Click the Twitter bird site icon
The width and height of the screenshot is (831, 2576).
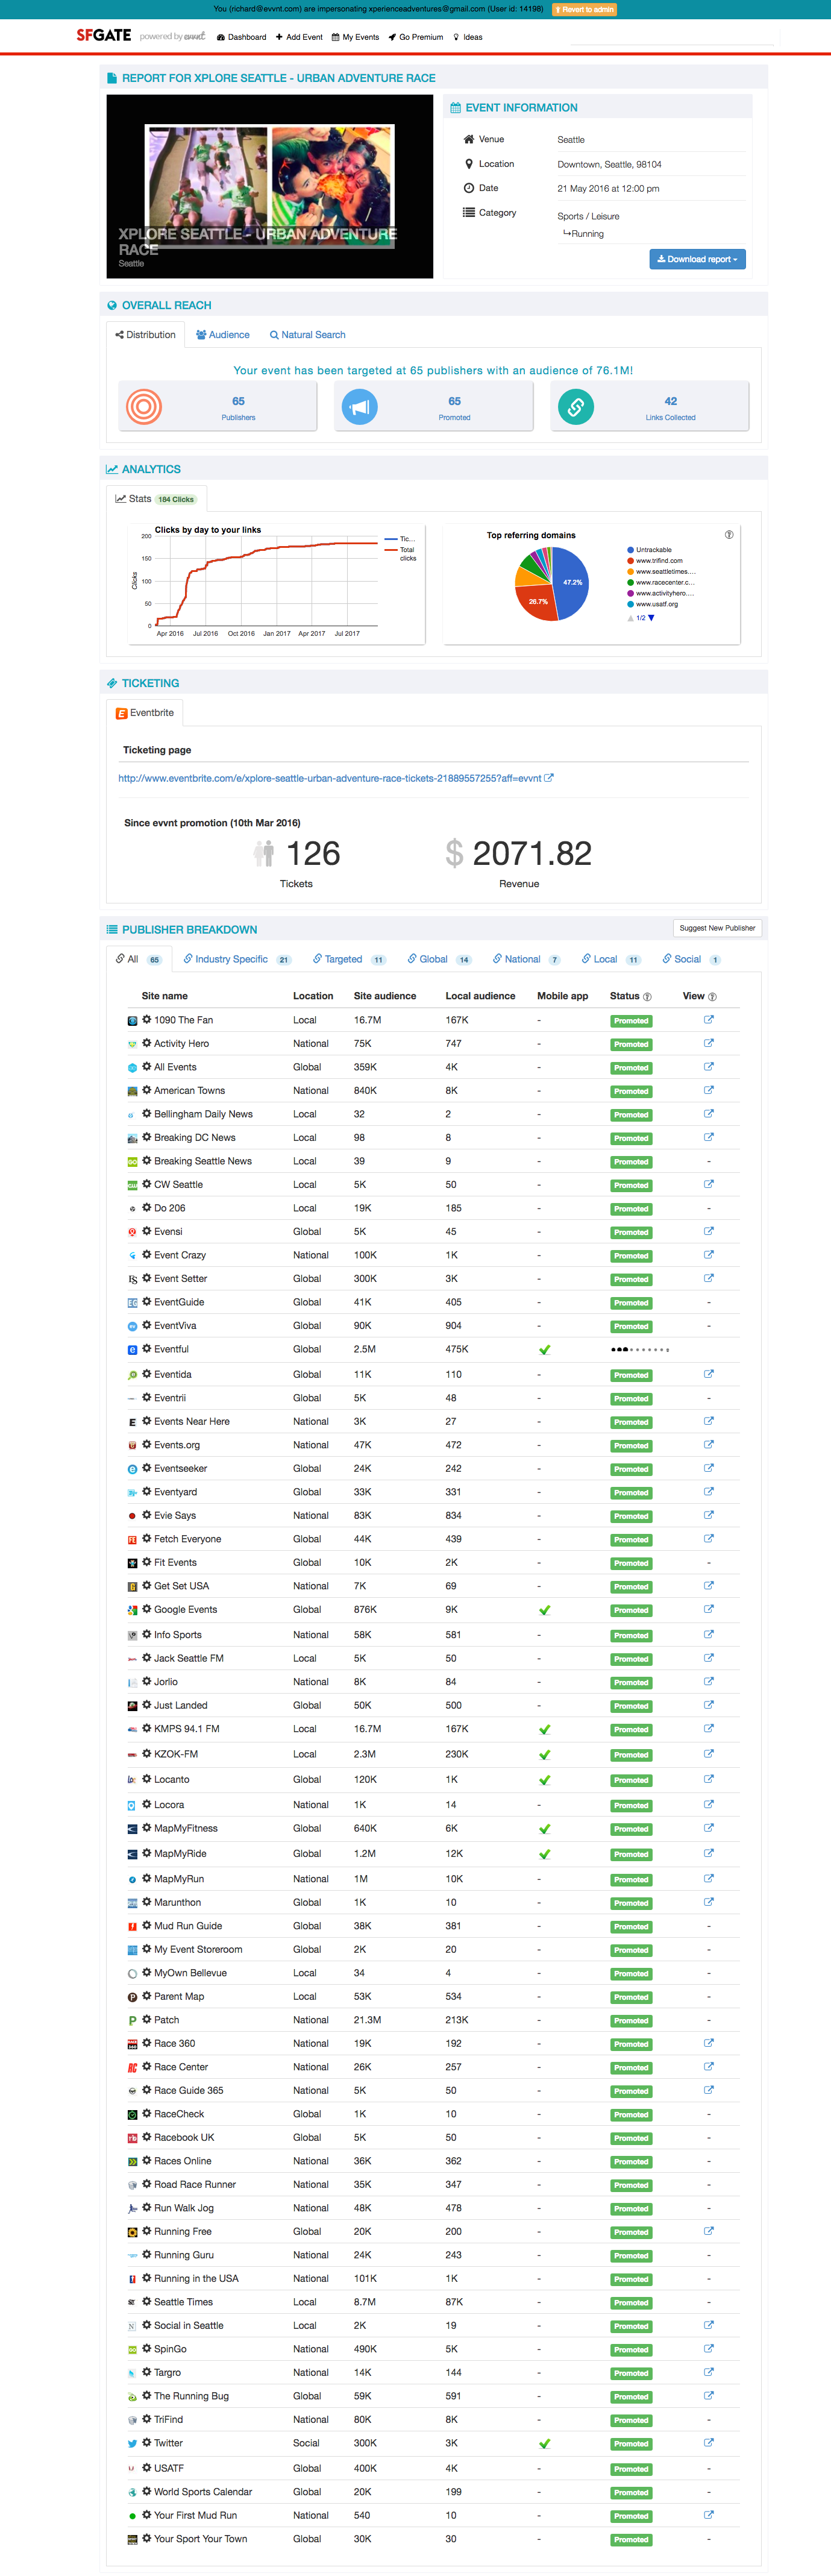pyautogui.click(x=132, y=2444)
